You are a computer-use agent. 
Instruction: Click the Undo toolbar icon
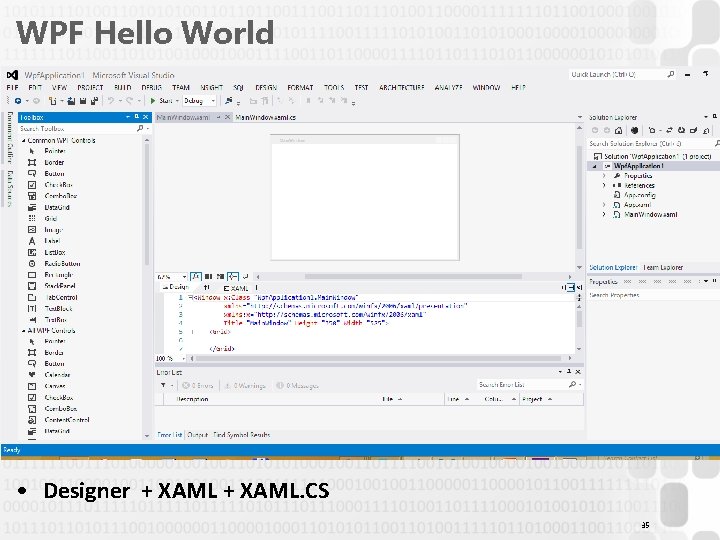point(110,101)
